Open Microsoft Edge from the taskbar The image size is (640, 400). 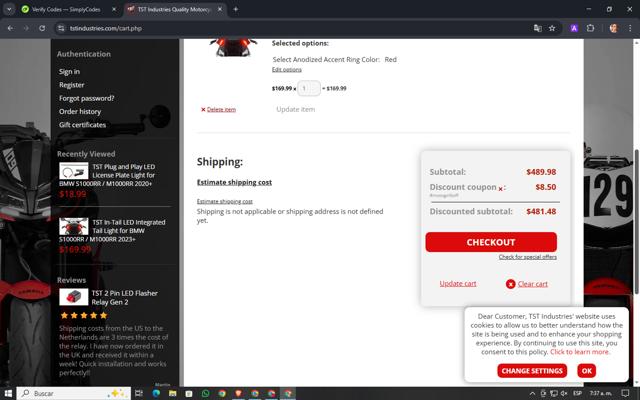click(156, 393)
